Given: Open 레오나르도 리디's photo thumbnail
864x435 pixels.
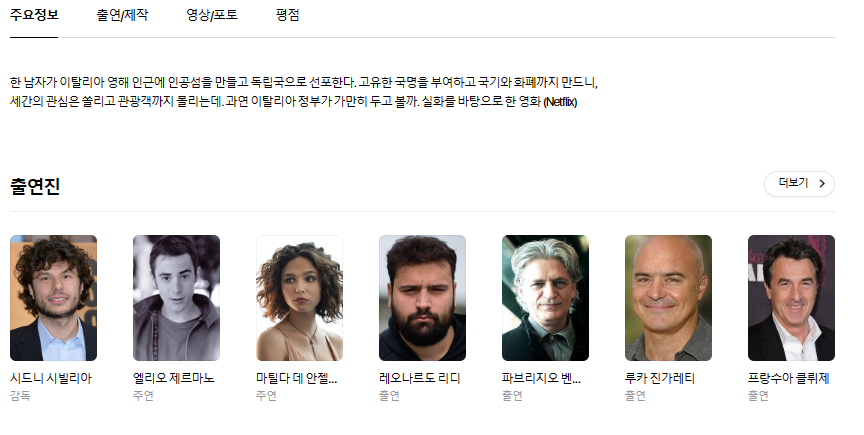Looking at the screenshot, I should 422,298.
